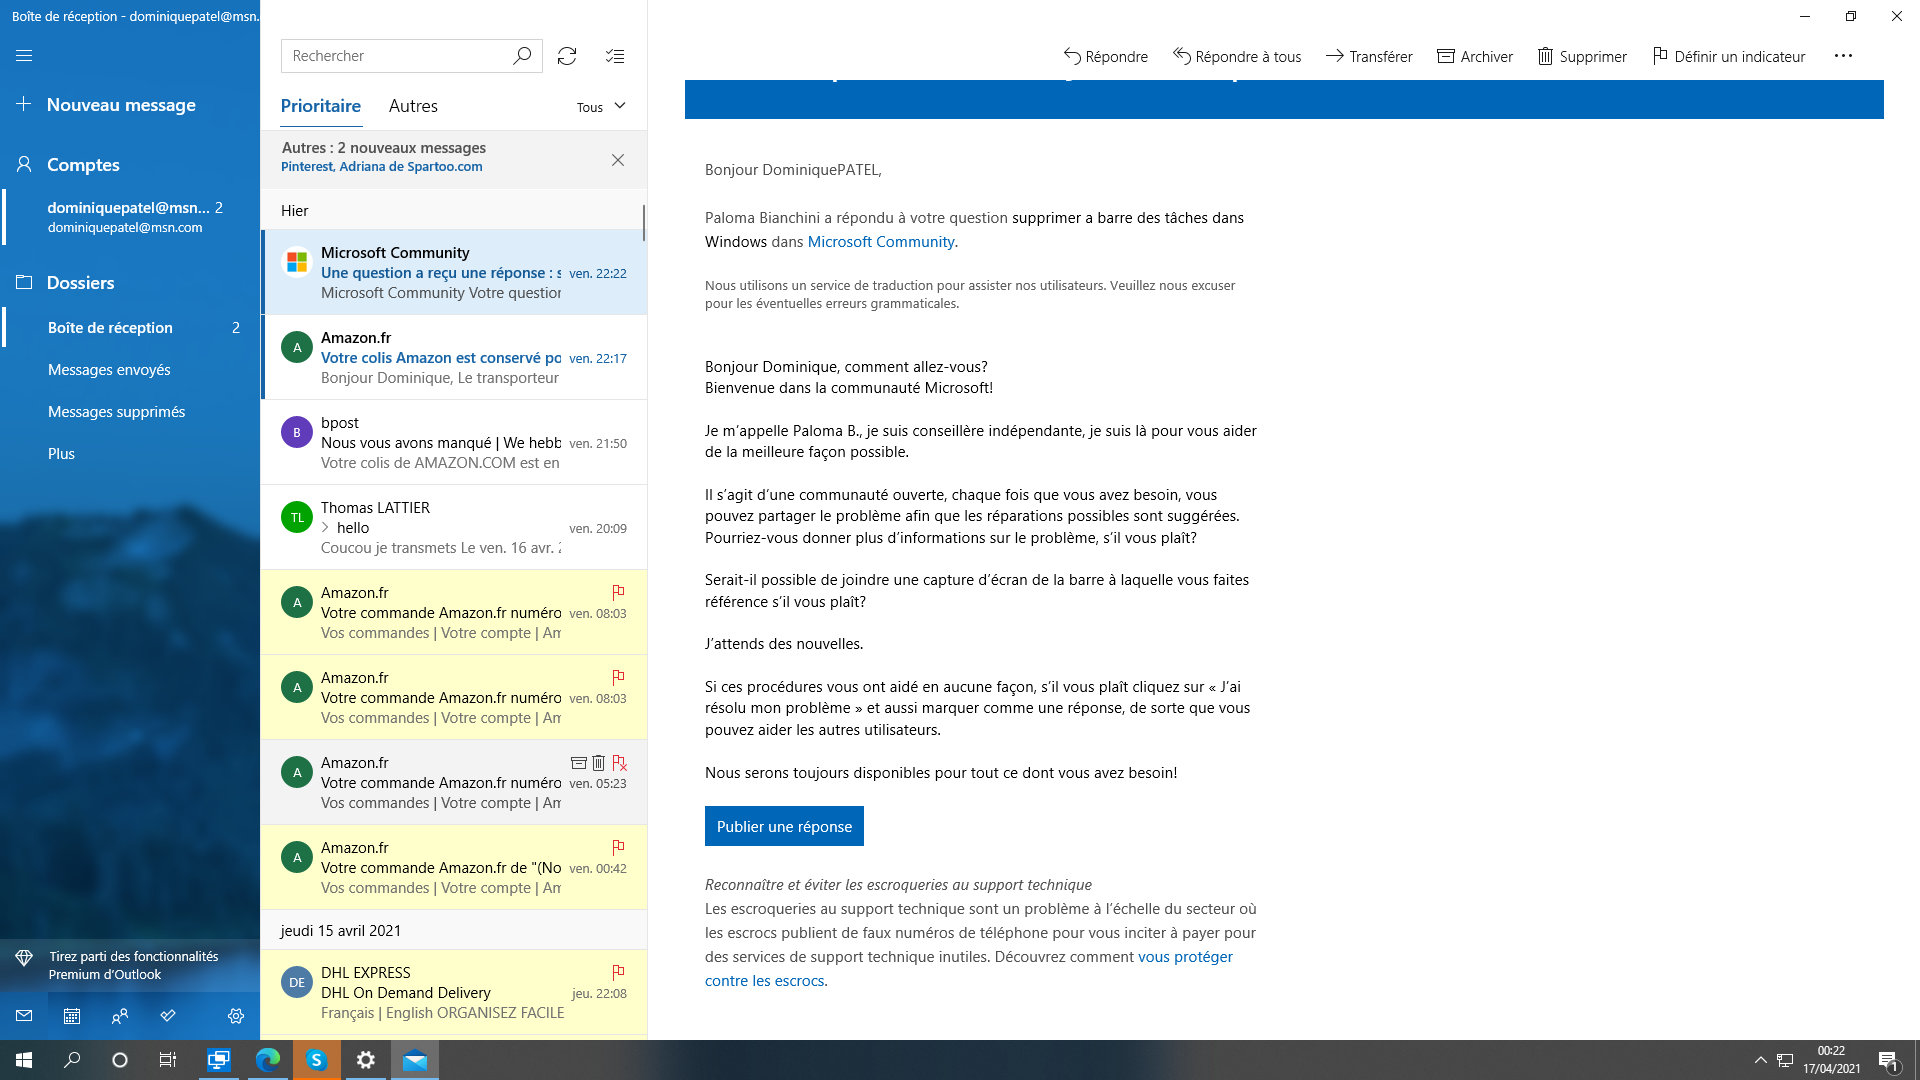Open more actions ellipsis menu
Viewport: 1920px width, 1080px height.
(x=1843, y=56)
